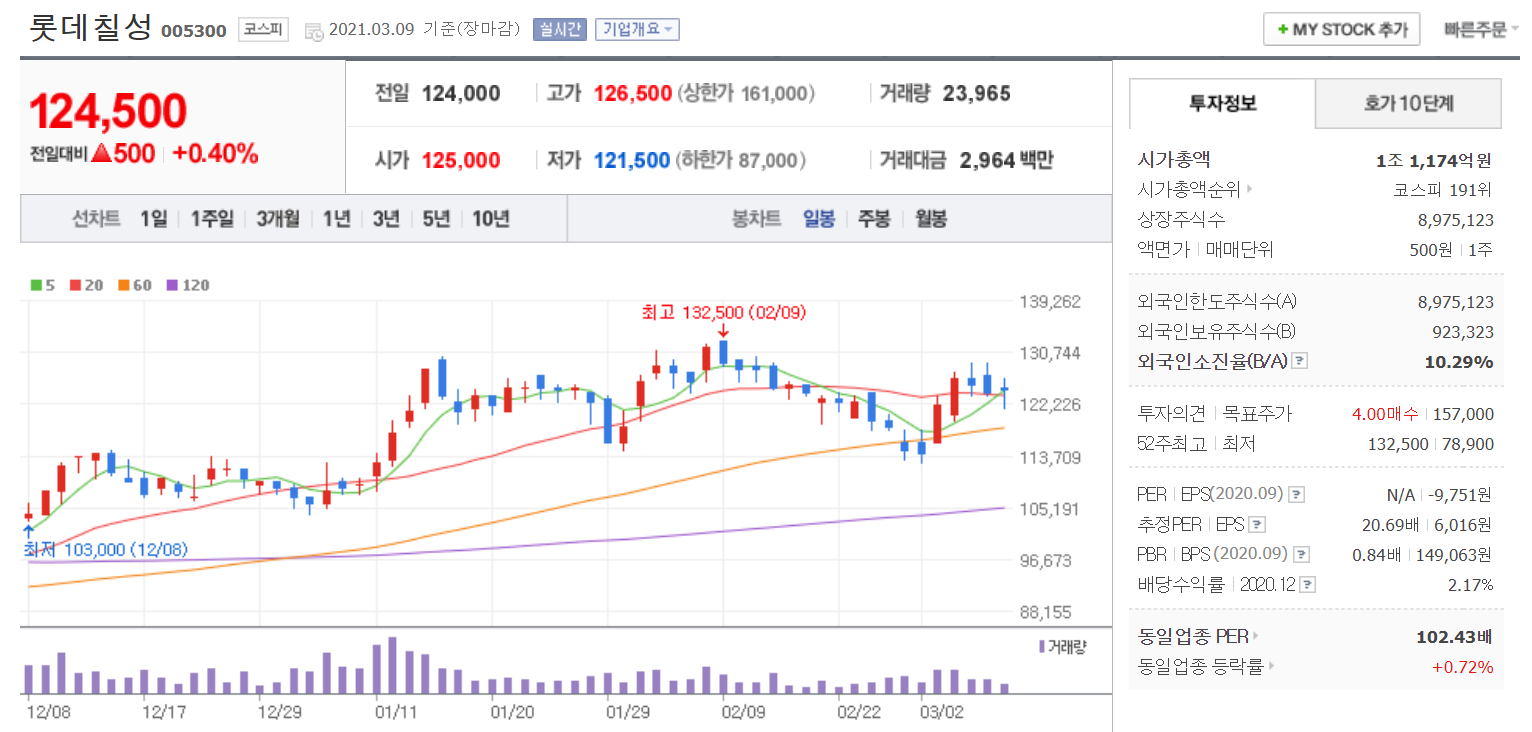Click the green 5-day moving average swatch
1532x732 pixels.
point(36,285)
